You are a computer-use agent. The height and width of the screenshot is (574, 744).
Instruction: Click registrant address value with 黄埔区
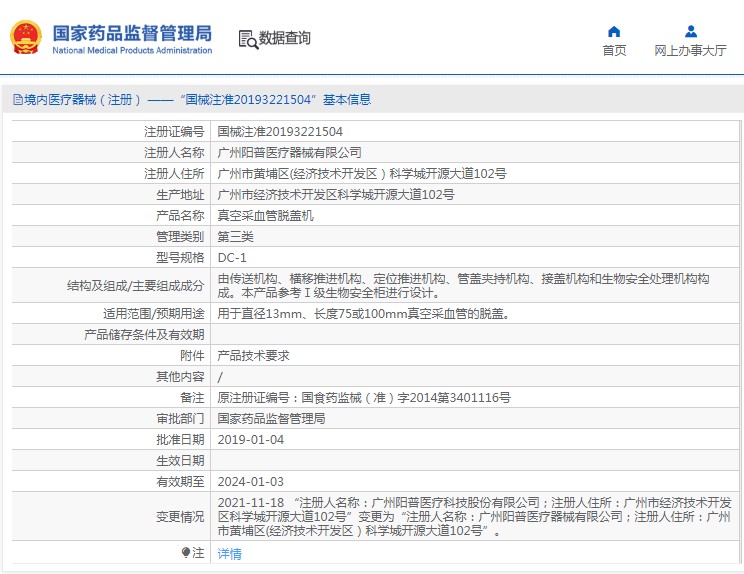coord(362,174)
